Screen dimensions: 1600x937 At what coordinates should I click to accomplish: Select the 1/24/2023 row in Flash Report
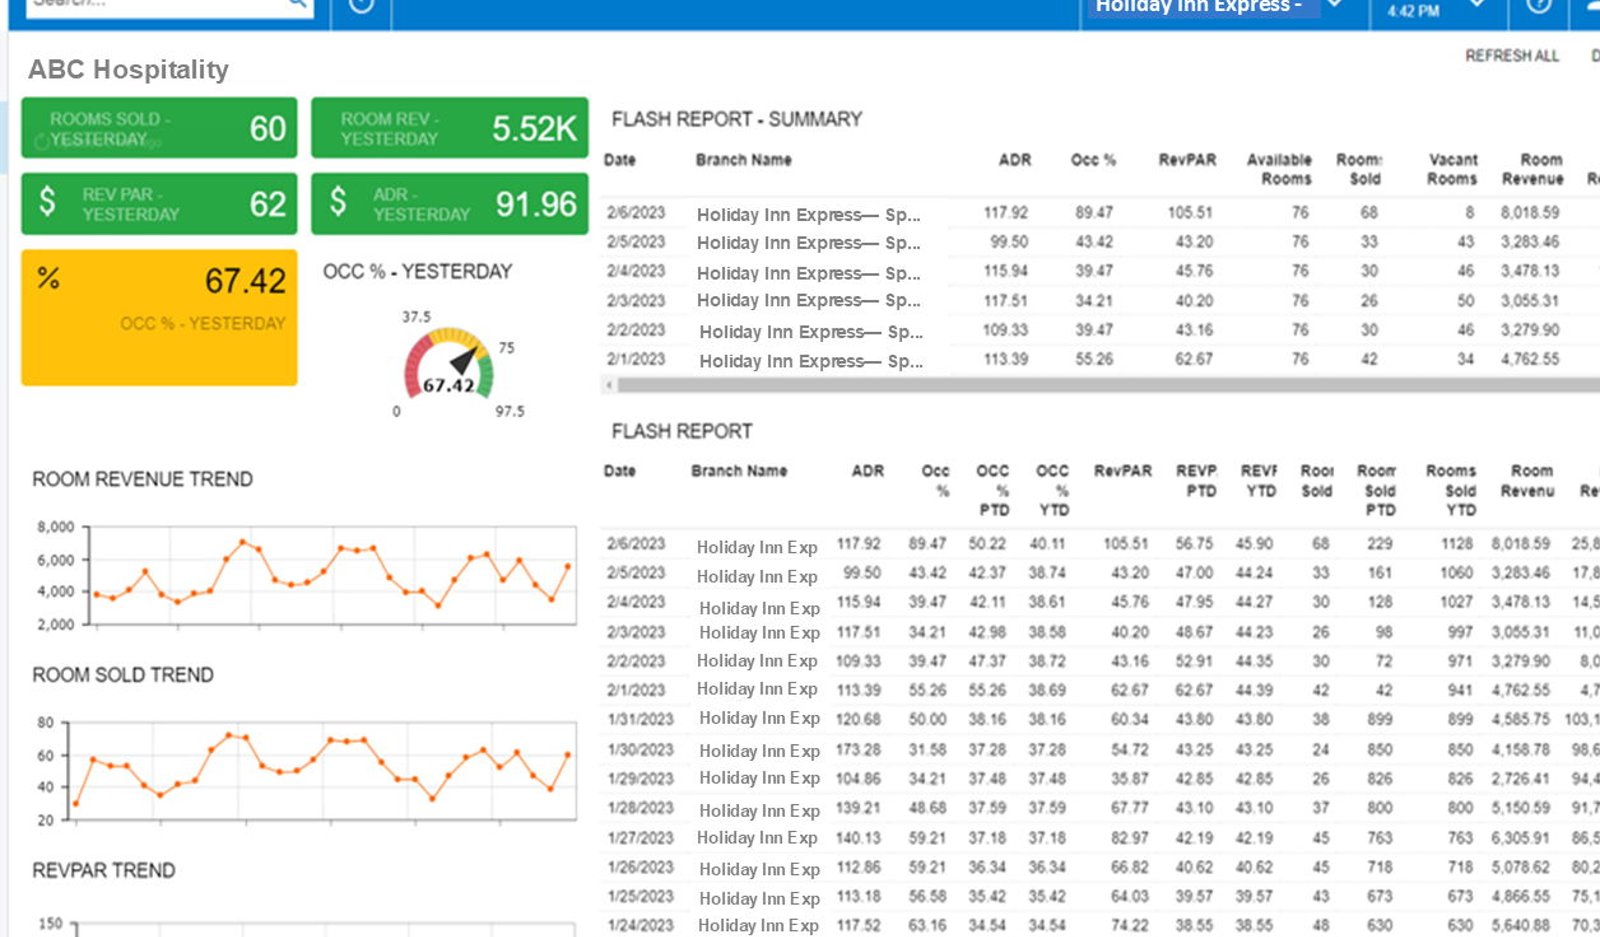click(x=1100, y=925)
